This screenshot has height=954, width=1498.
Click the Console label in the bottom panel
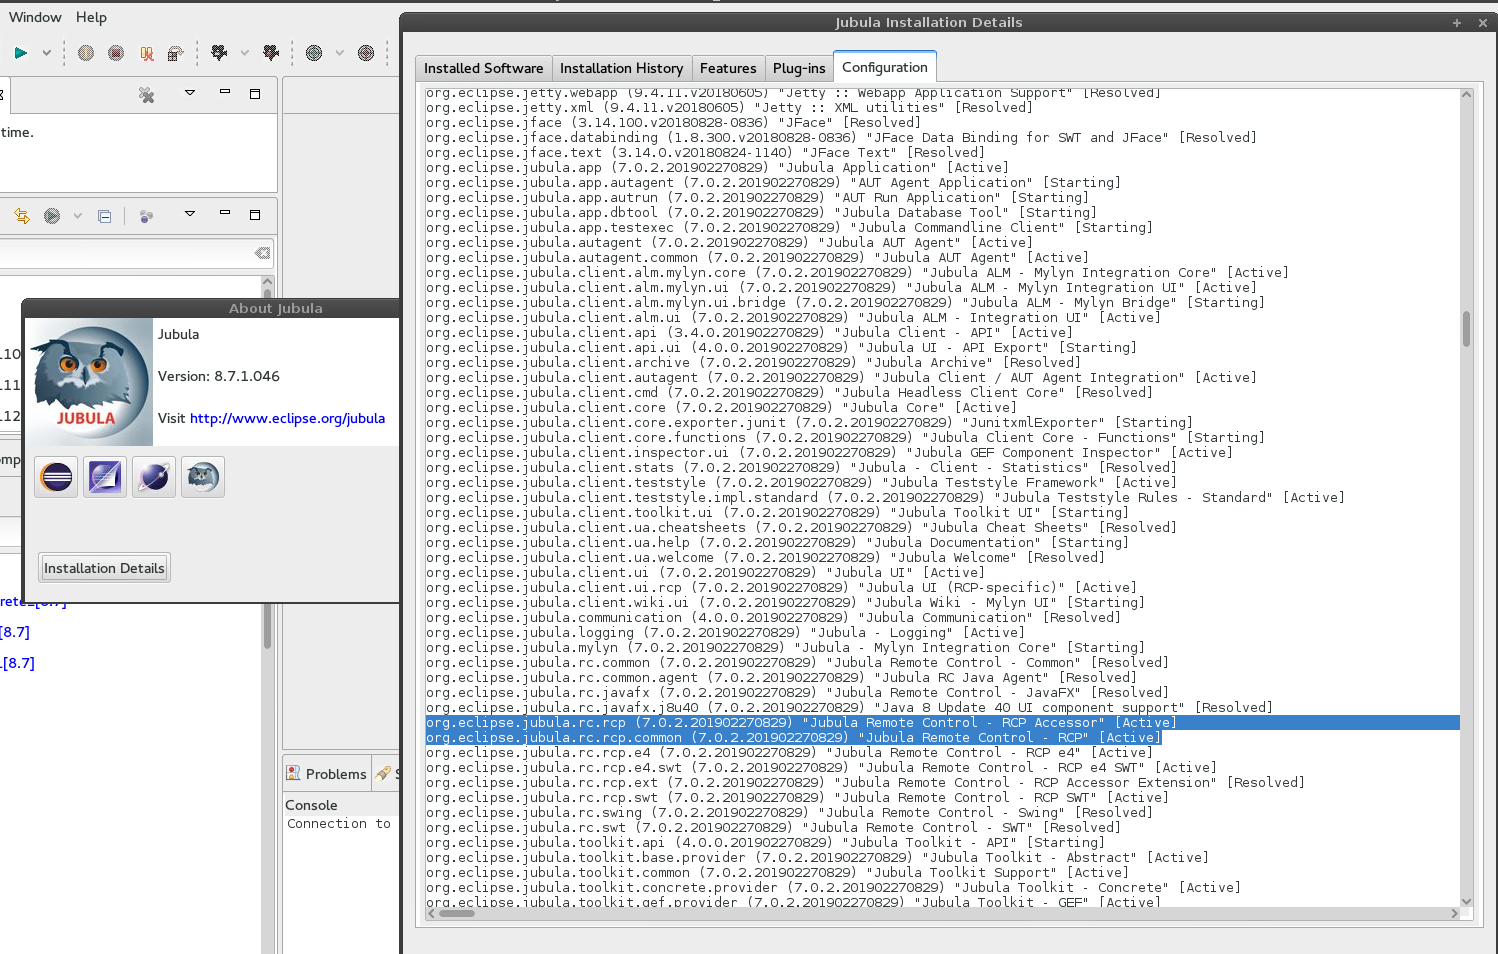(311, 805)
